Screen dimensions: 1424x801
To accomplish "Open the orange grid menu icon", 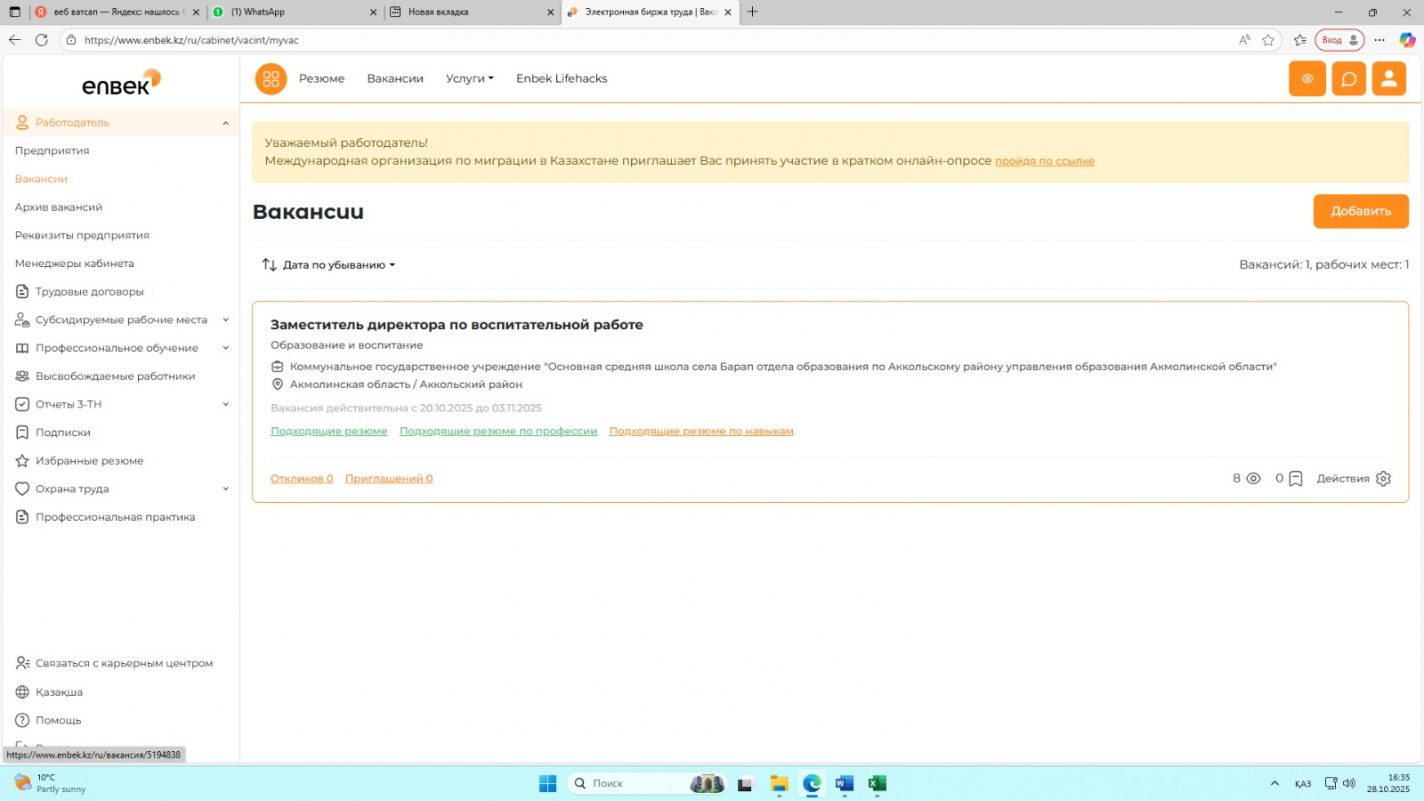I will tap(270, 79).
